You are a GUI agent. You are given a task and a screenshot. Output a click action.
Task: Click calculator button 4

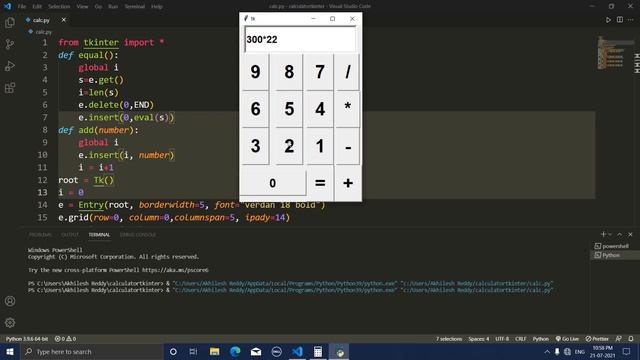pyautogui.click(x=320, y=109)
